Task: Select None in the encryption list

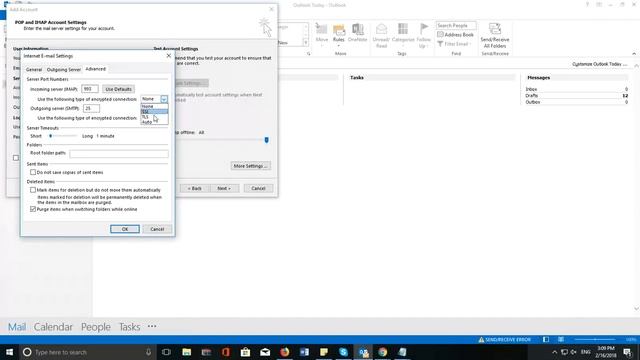Action: pyautogui.click(x=154, y=106)
